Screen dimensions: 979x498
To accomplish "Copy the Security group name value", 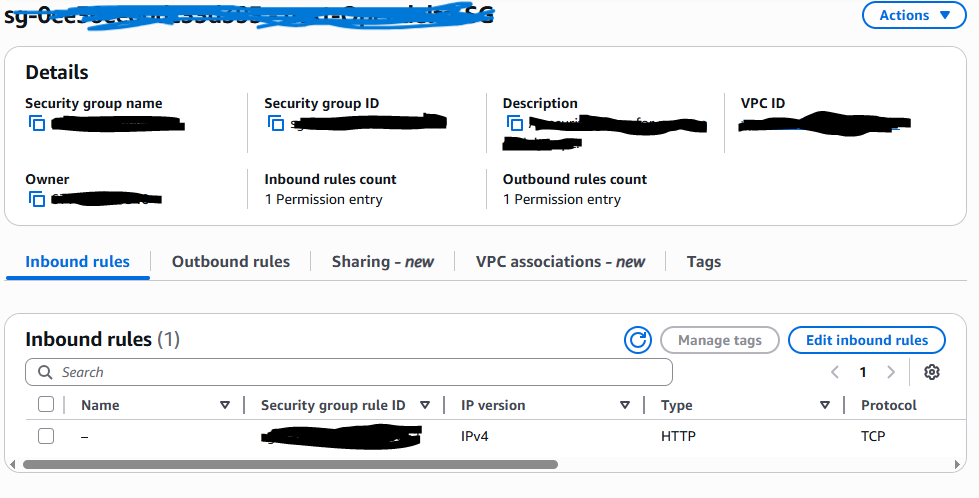I will tap(37, 124).
